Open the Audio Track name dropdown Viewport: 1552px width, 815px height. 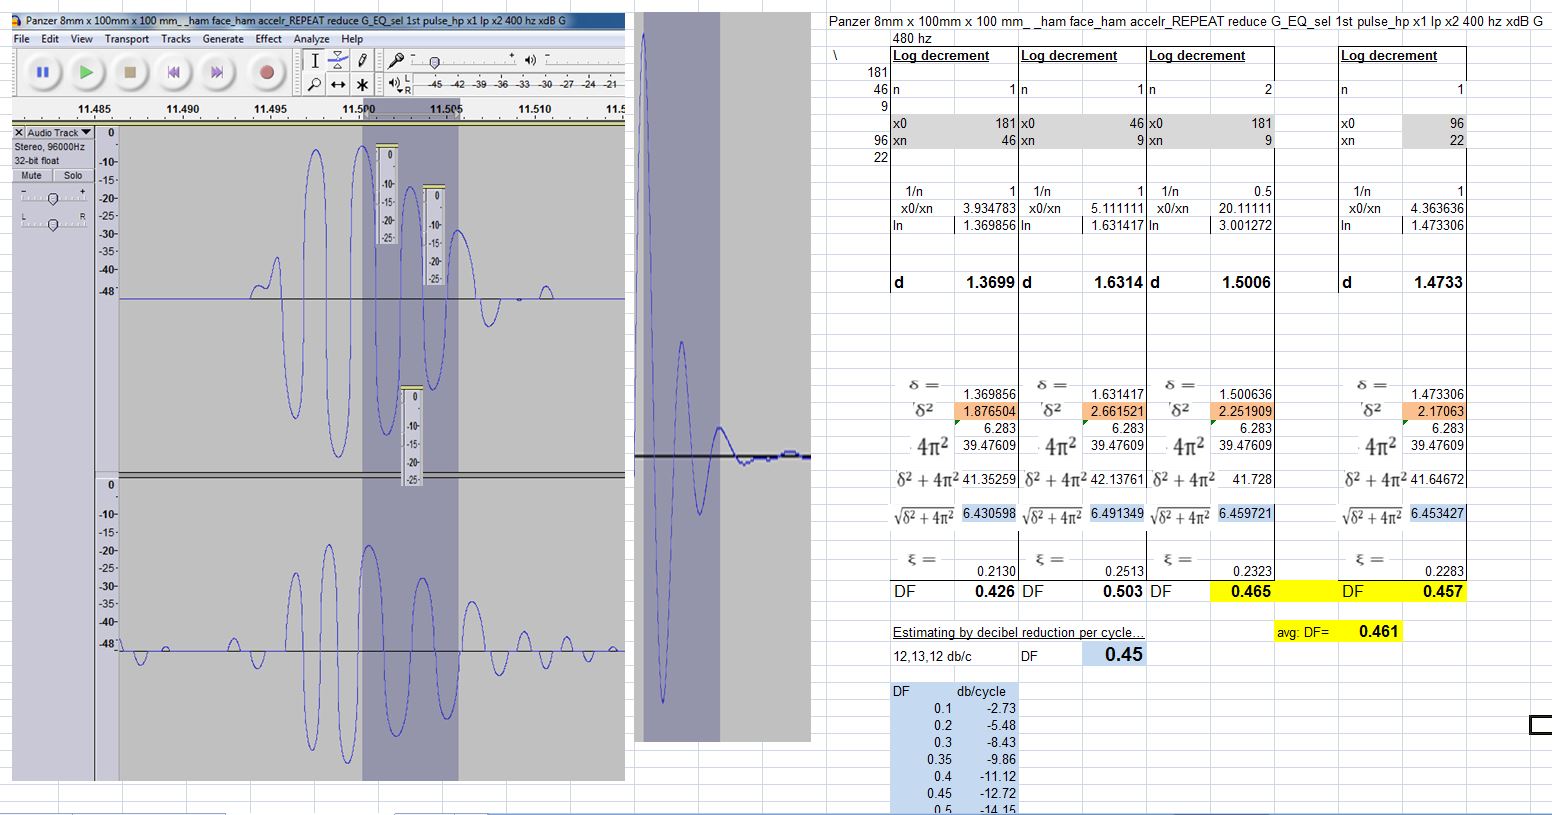pos(59,133)
